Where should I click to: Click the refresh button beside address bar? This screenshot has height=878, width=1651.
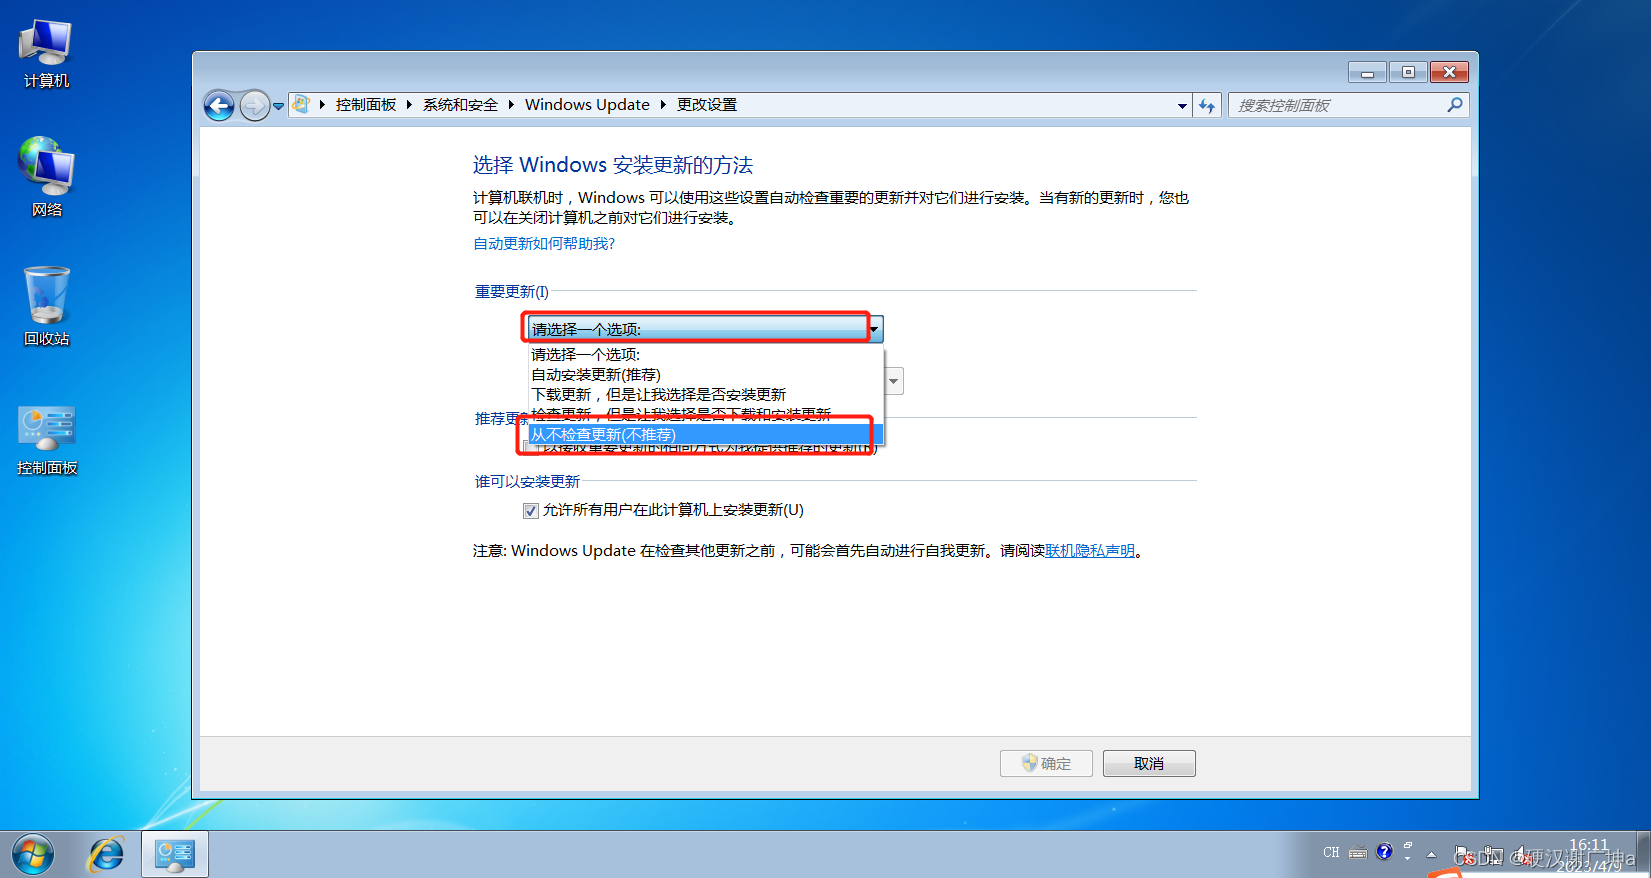tap(1207, 105)
